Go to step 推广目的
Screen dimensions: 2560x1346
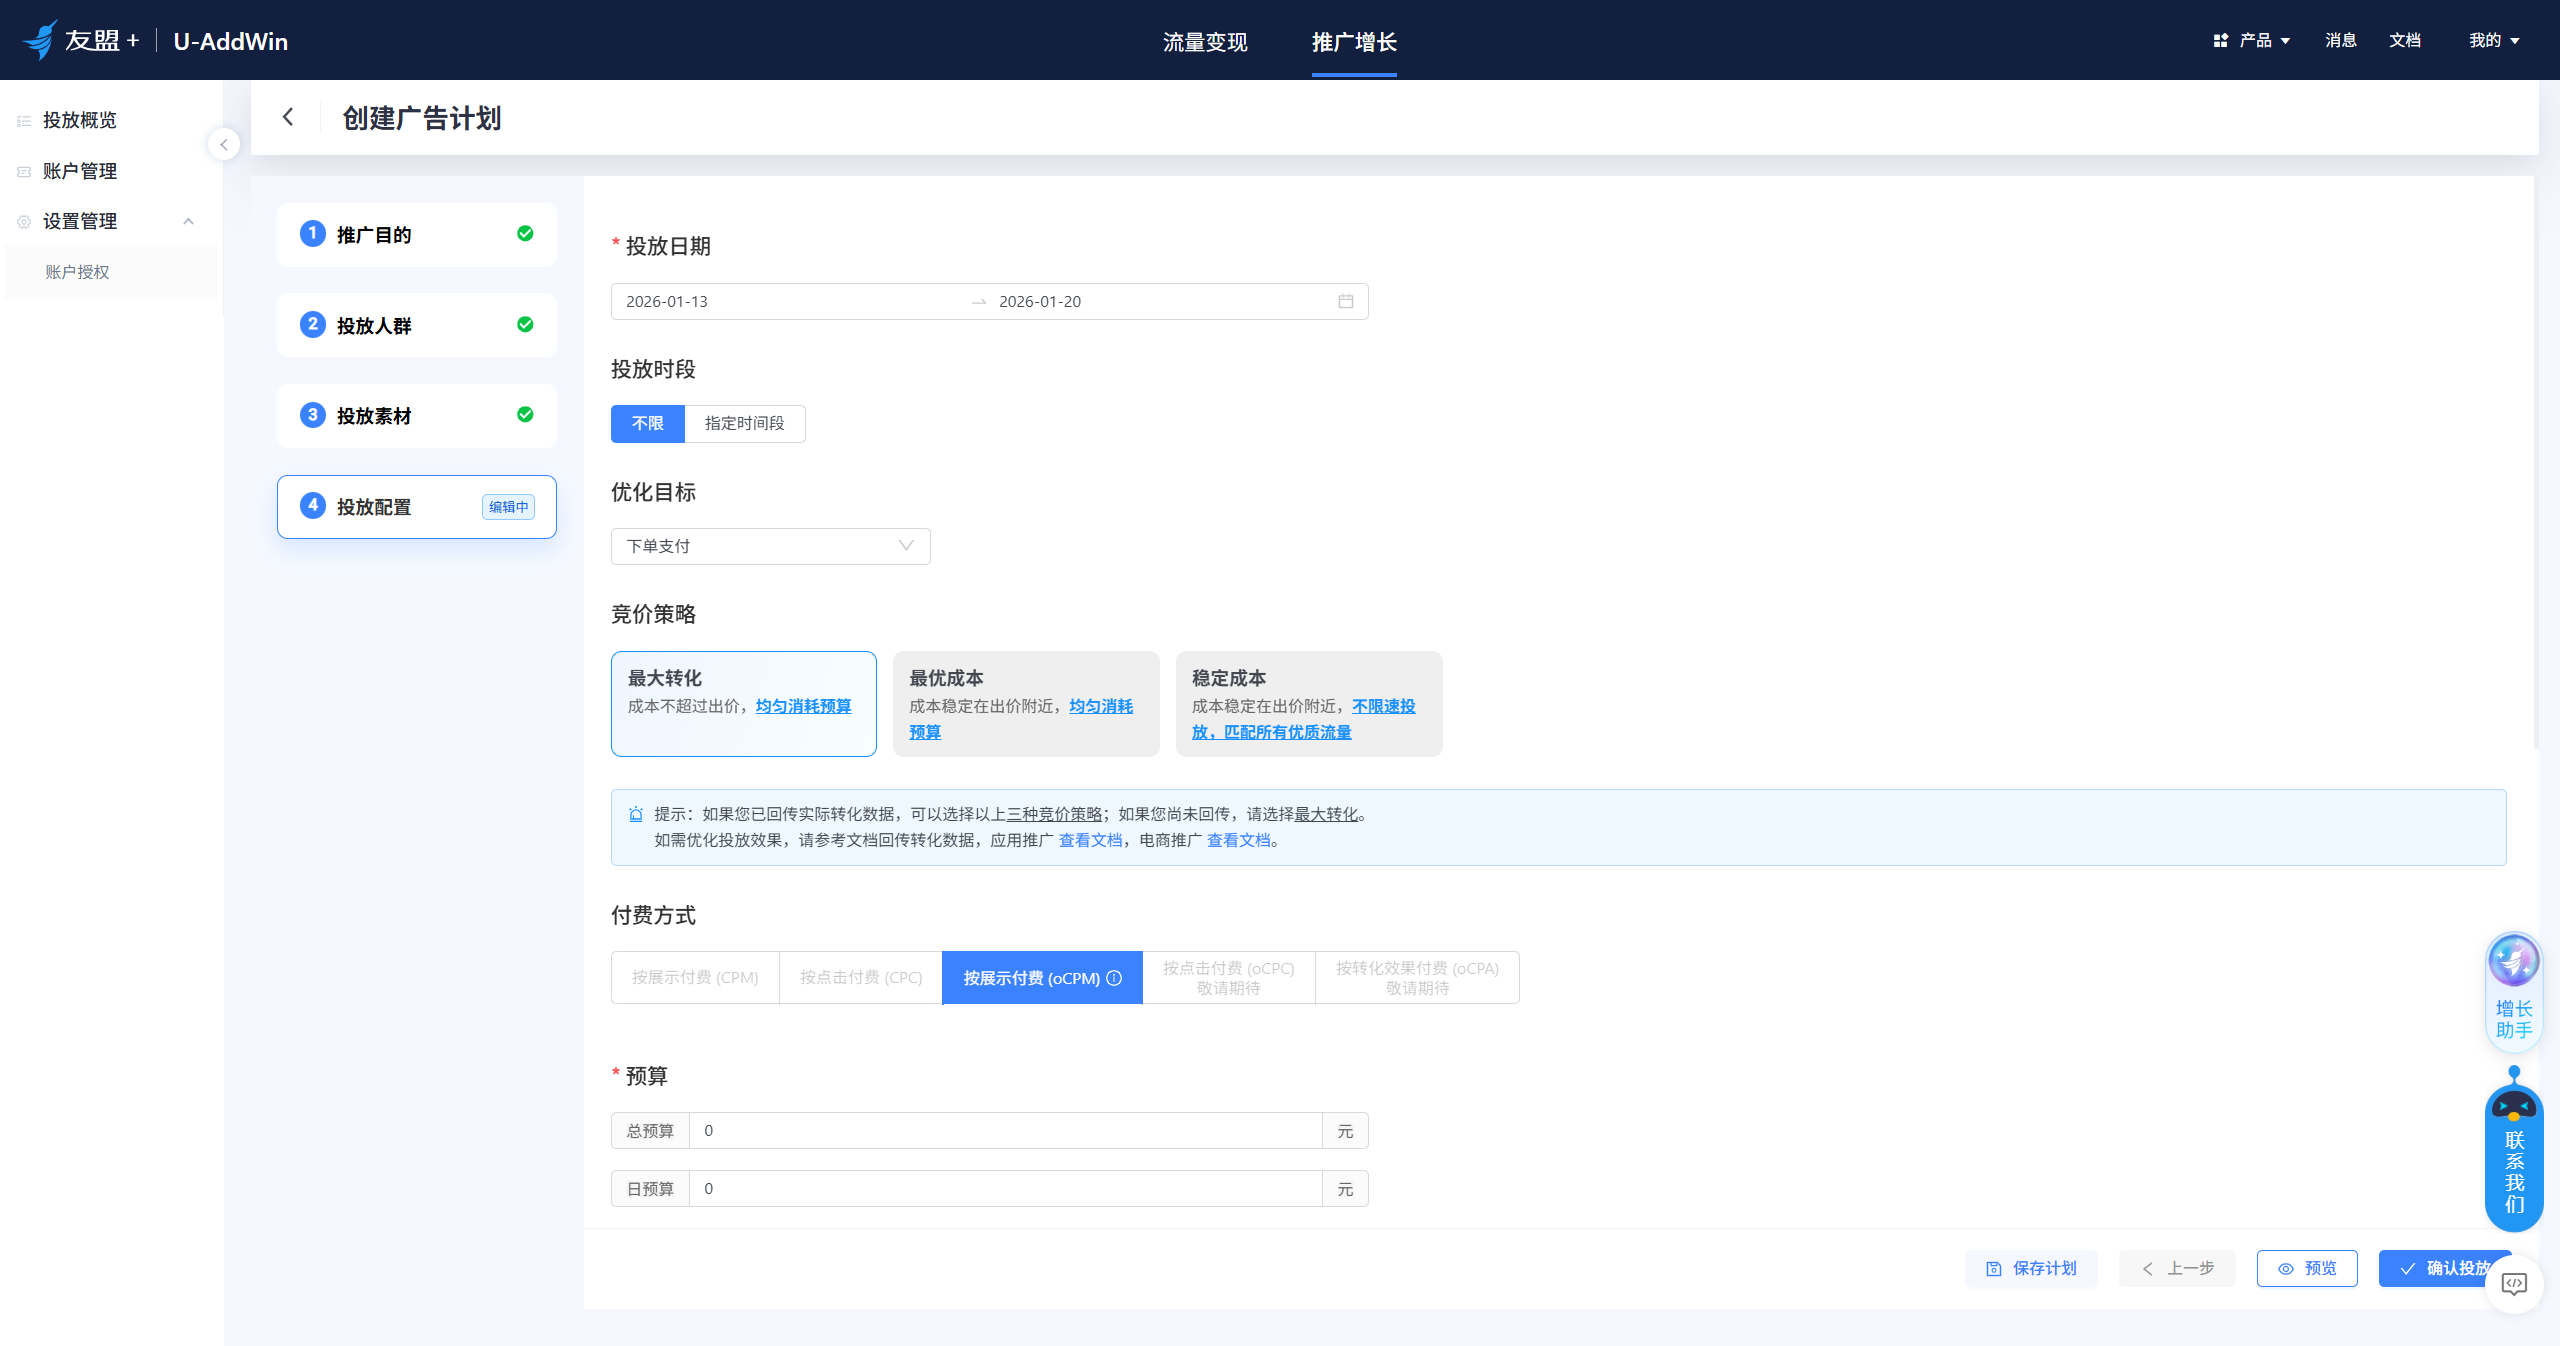click(x=417, y=235)
